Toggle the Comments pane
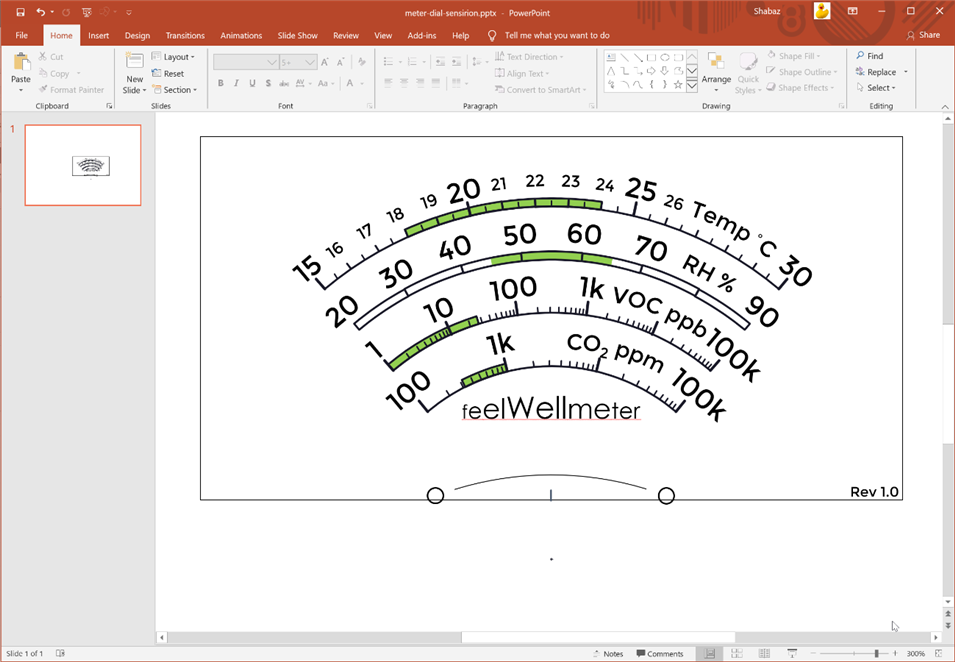This screenshot has height=662, width=955. pyautogui.click(x=659, y=654)
